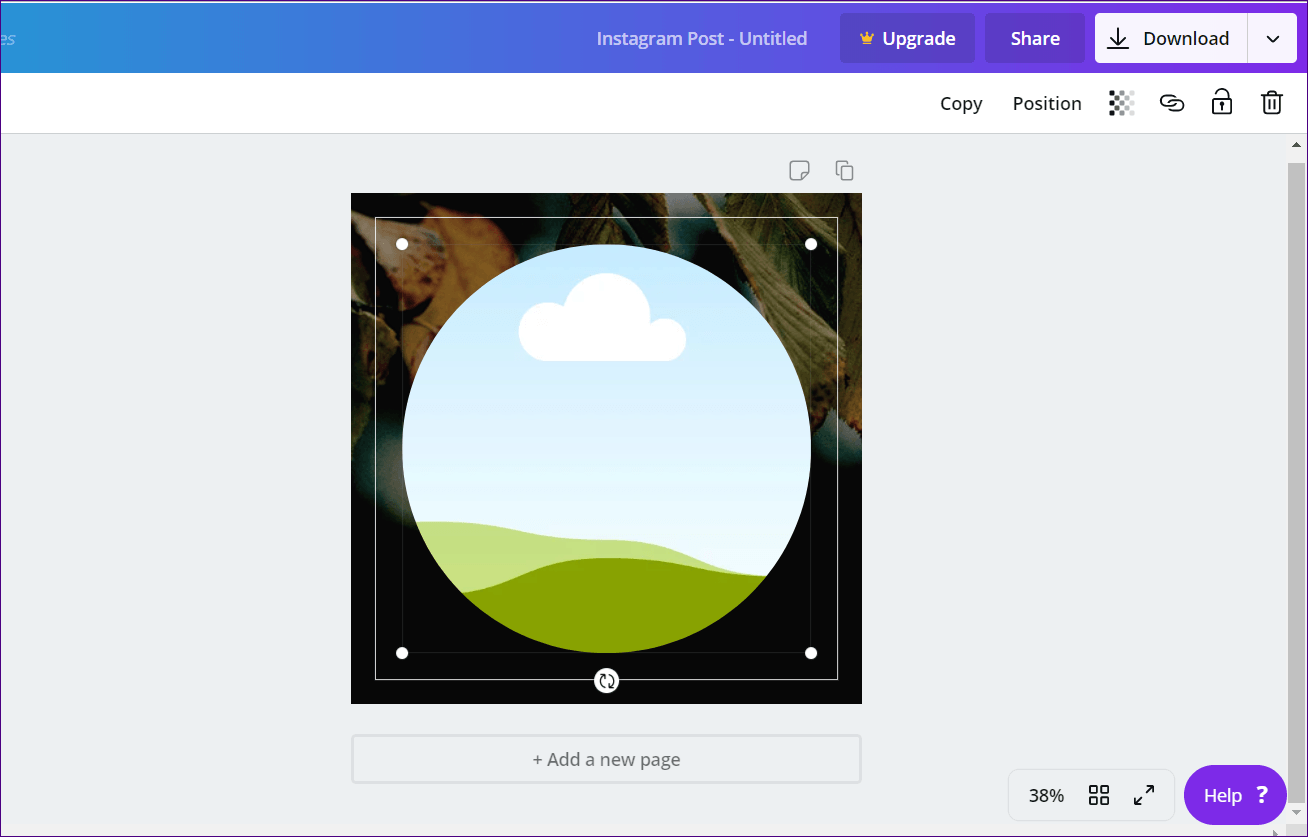Screen dimensions: 1308x837
Task: Click Copy in the toolbar
Action: [961, 103]
